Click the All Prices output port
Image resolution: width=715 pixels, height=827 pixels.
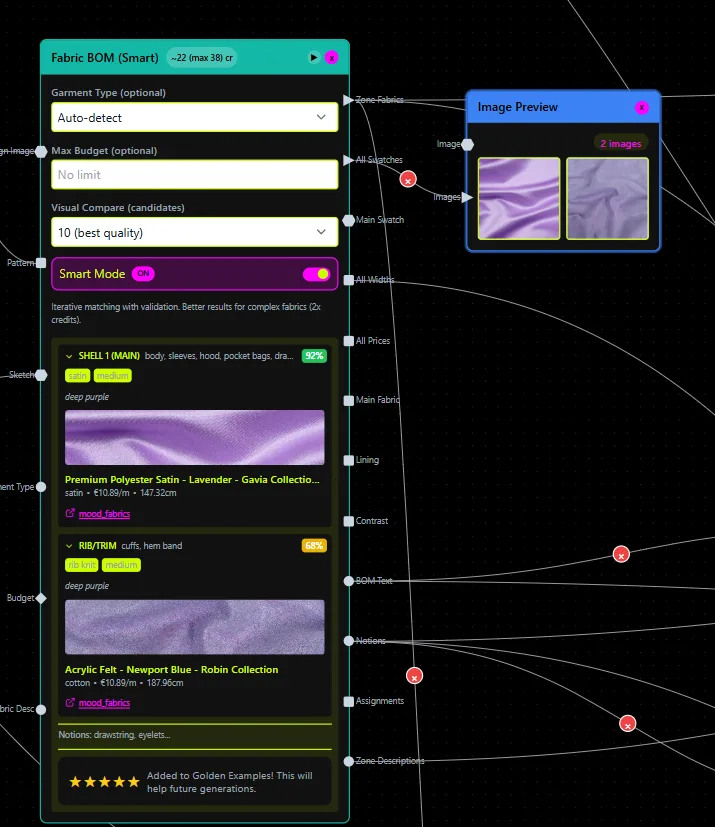349,341
